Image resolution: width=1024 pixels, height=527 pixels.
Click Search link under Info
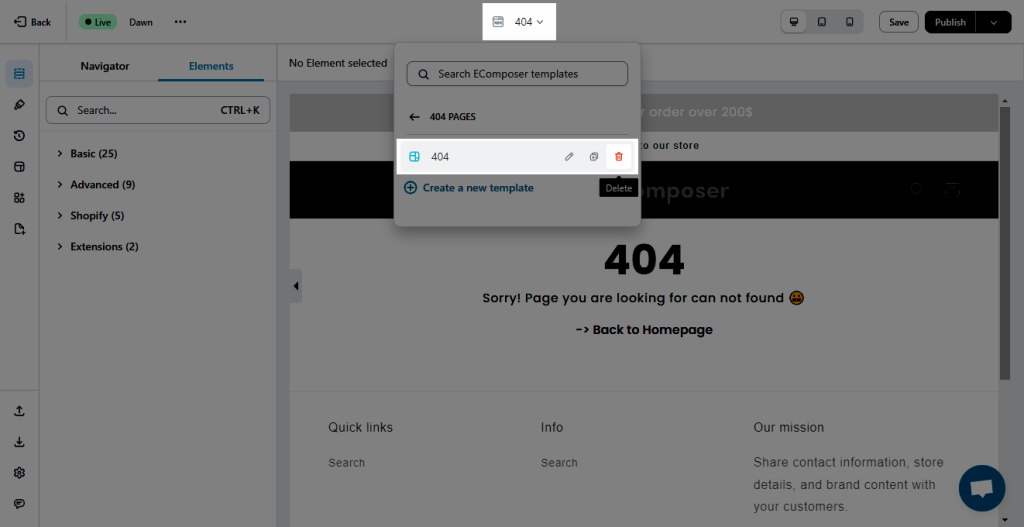coord(559,463)
